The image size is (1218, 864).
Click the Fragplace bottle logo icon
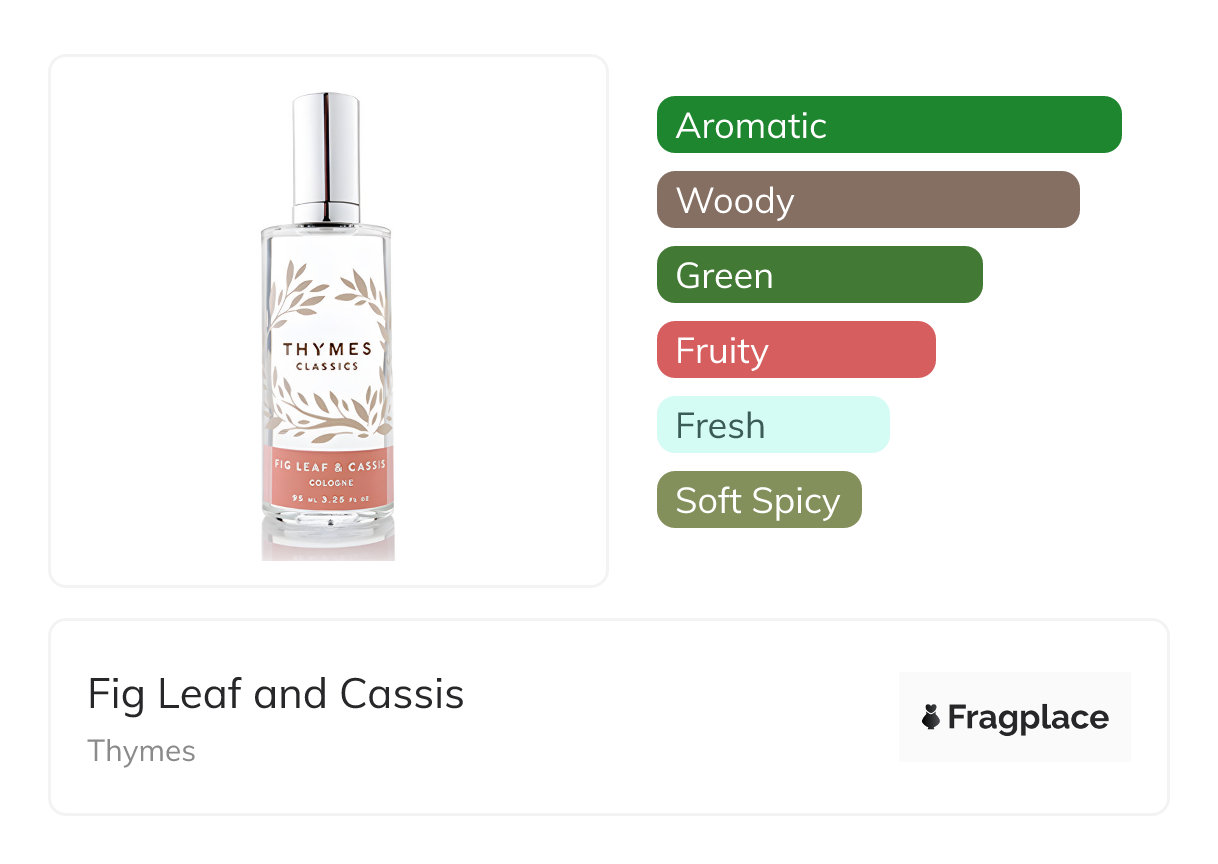(x=931, y=717)
